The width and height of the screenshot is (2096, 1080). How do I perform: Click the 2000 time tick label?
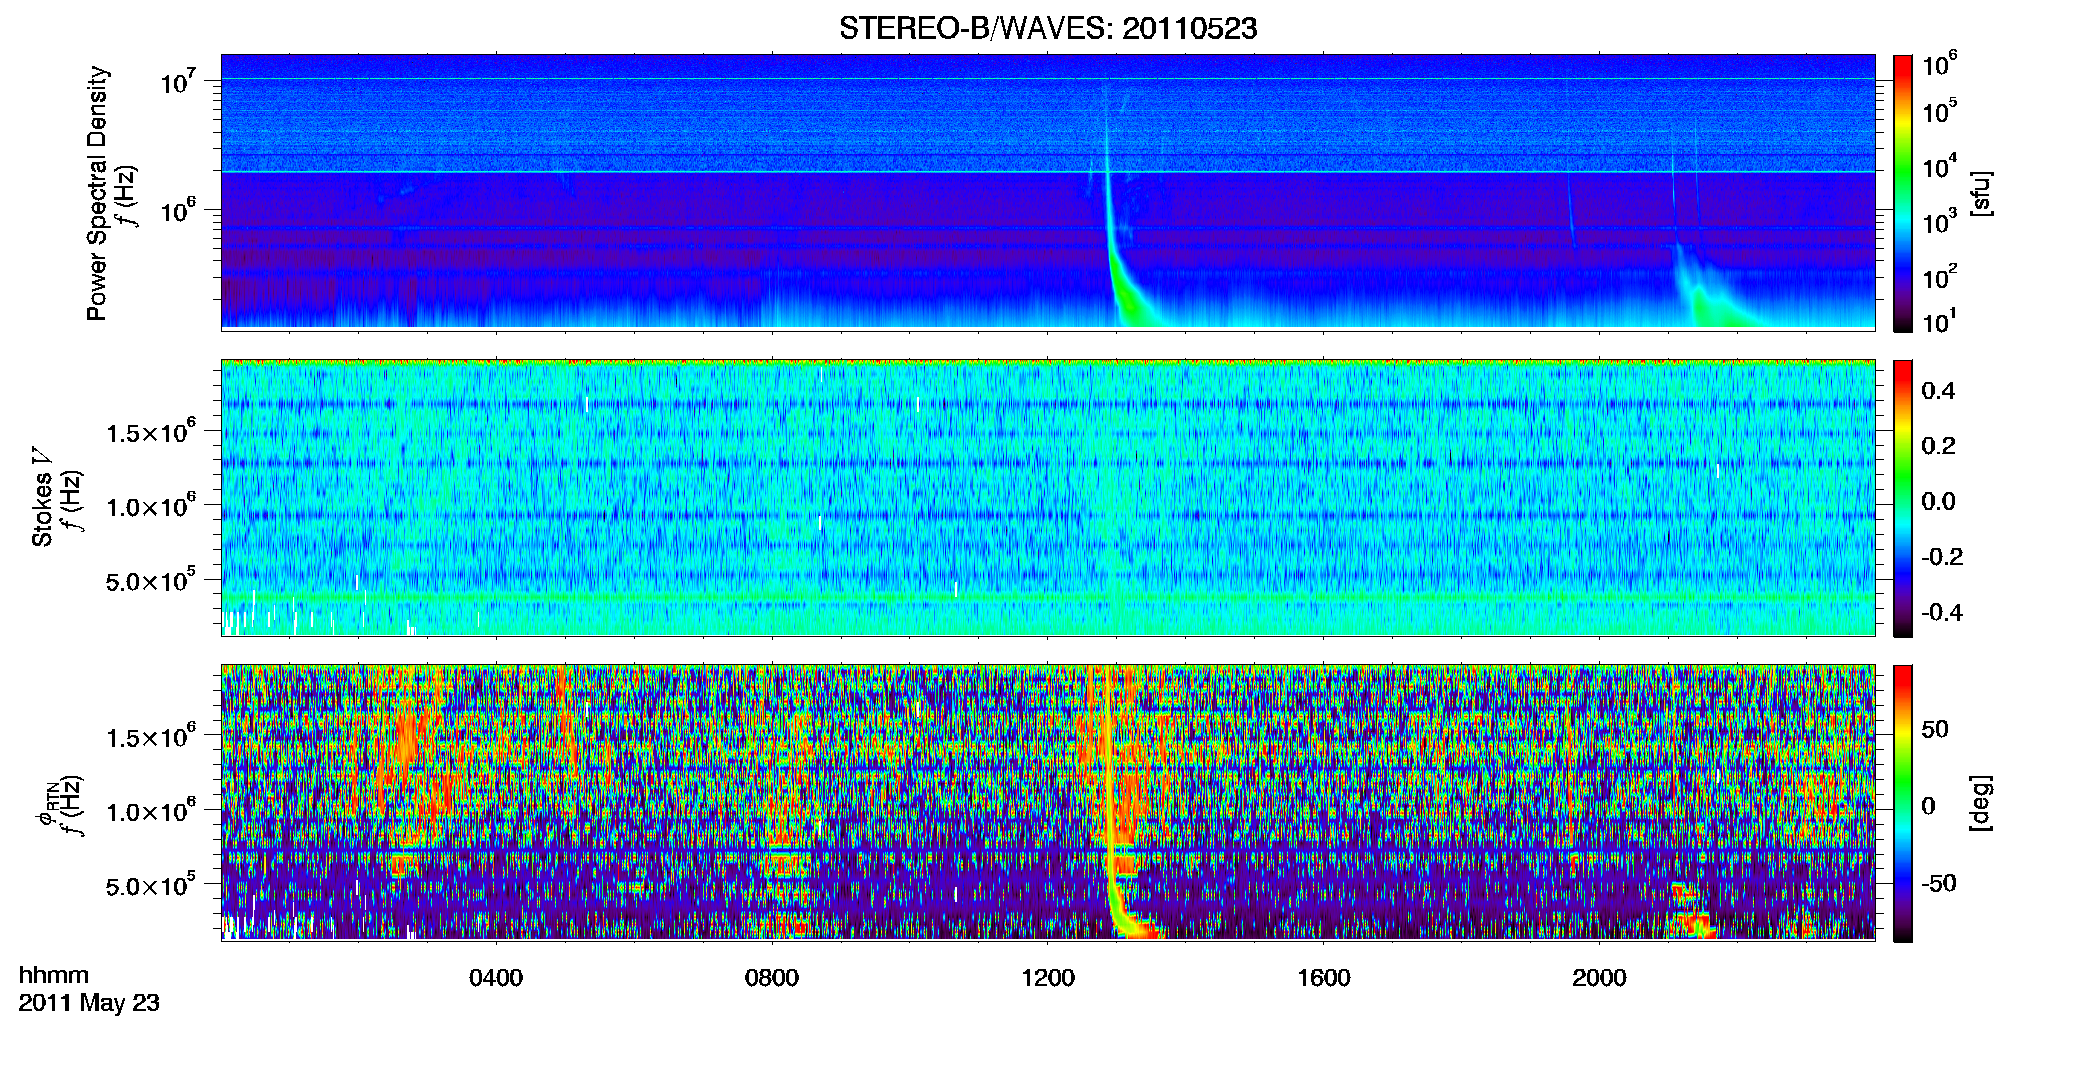1600,978
